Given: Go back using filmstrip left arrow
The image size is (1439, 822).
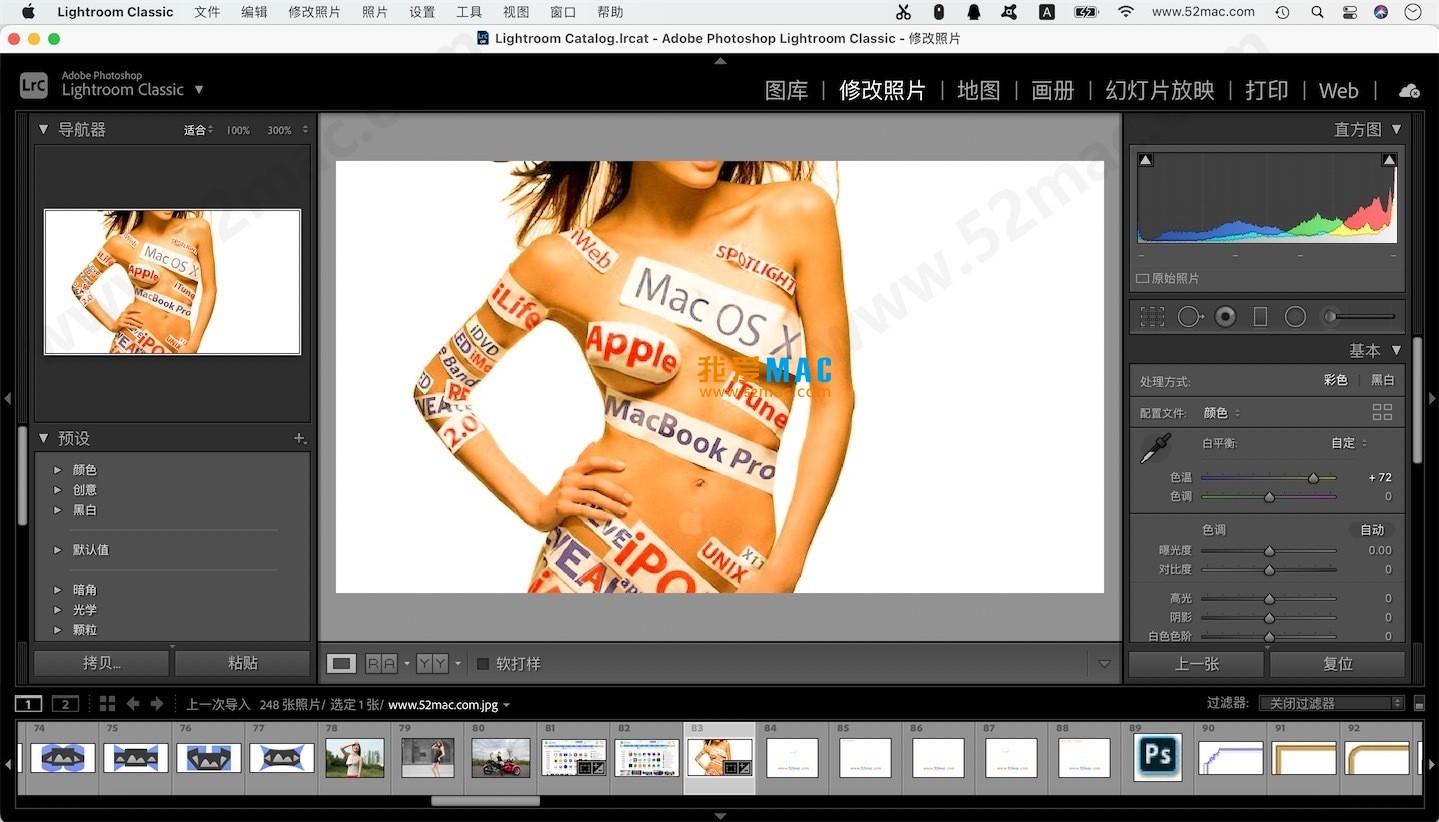Looking at the screenshot, I should pos(132,704).
